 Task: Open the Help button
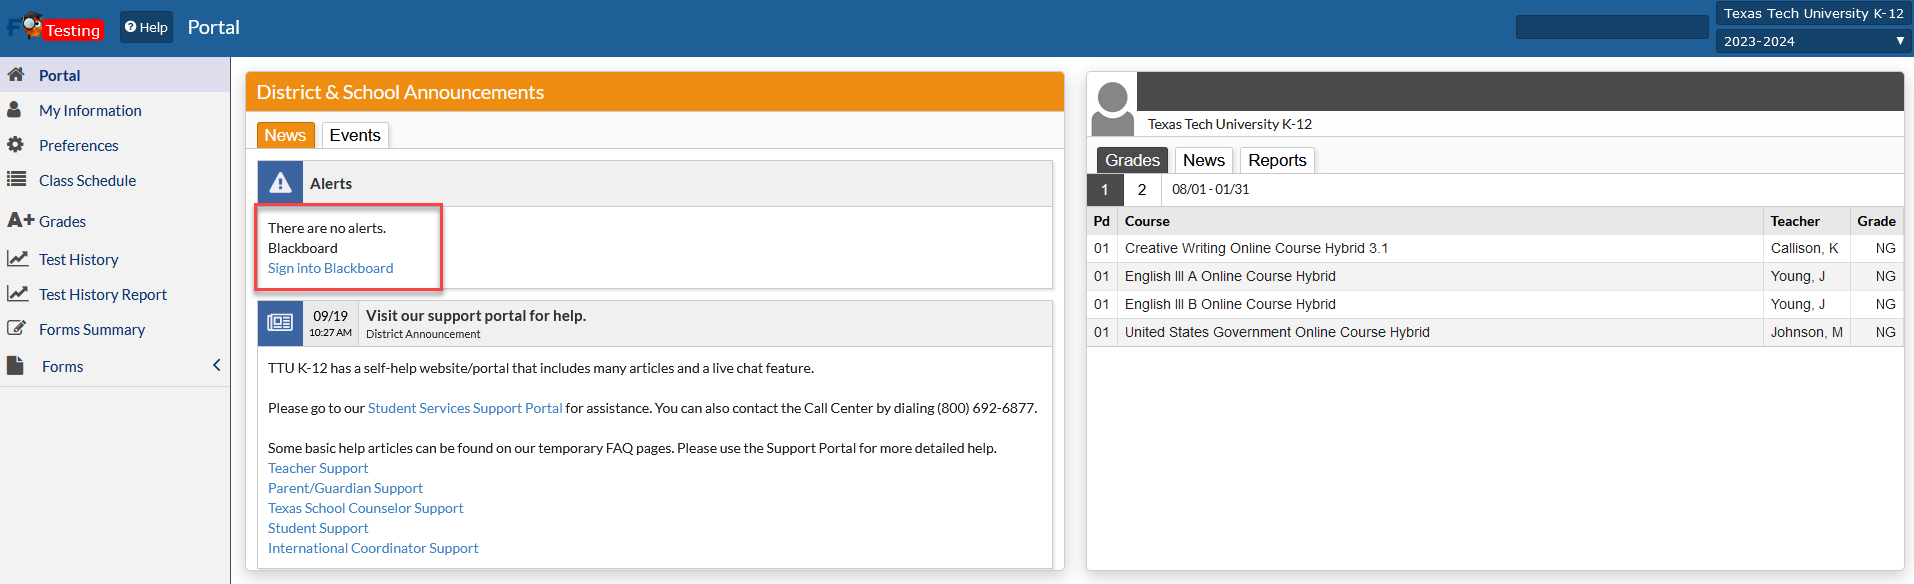[x=146, y=27]
